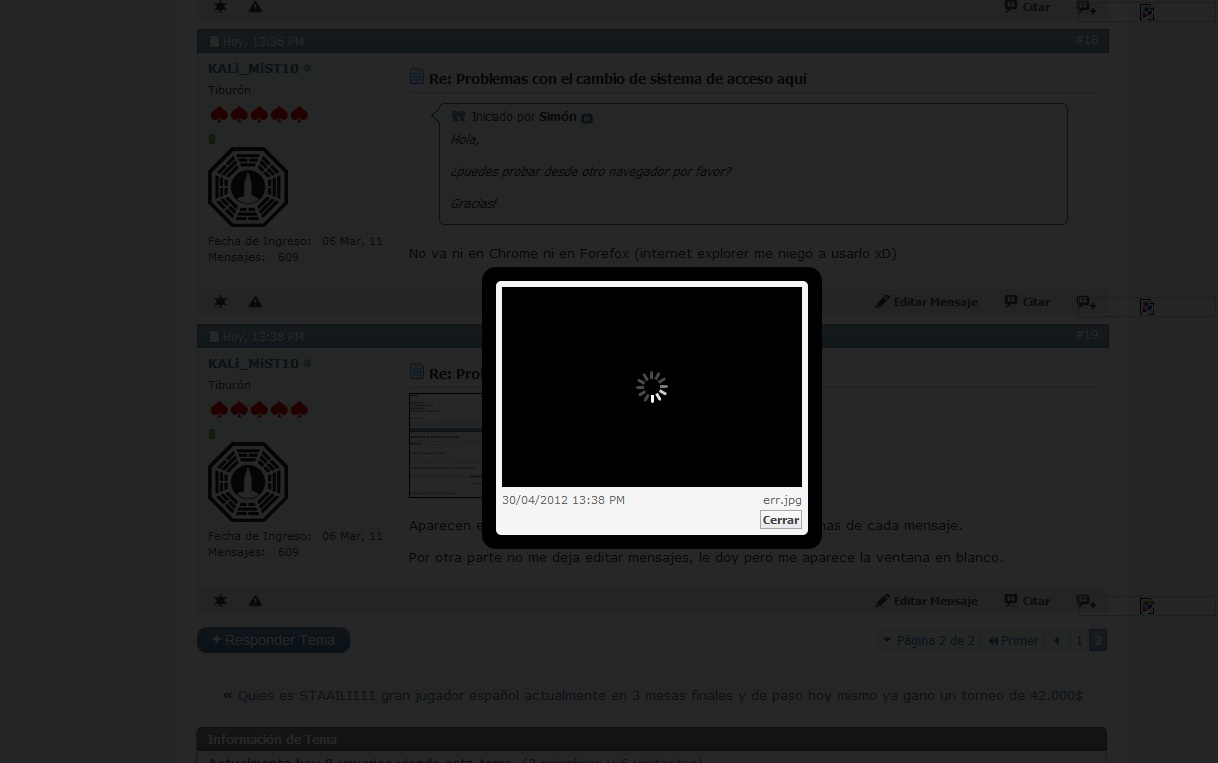Click the report warning icon under post #18

255,302
